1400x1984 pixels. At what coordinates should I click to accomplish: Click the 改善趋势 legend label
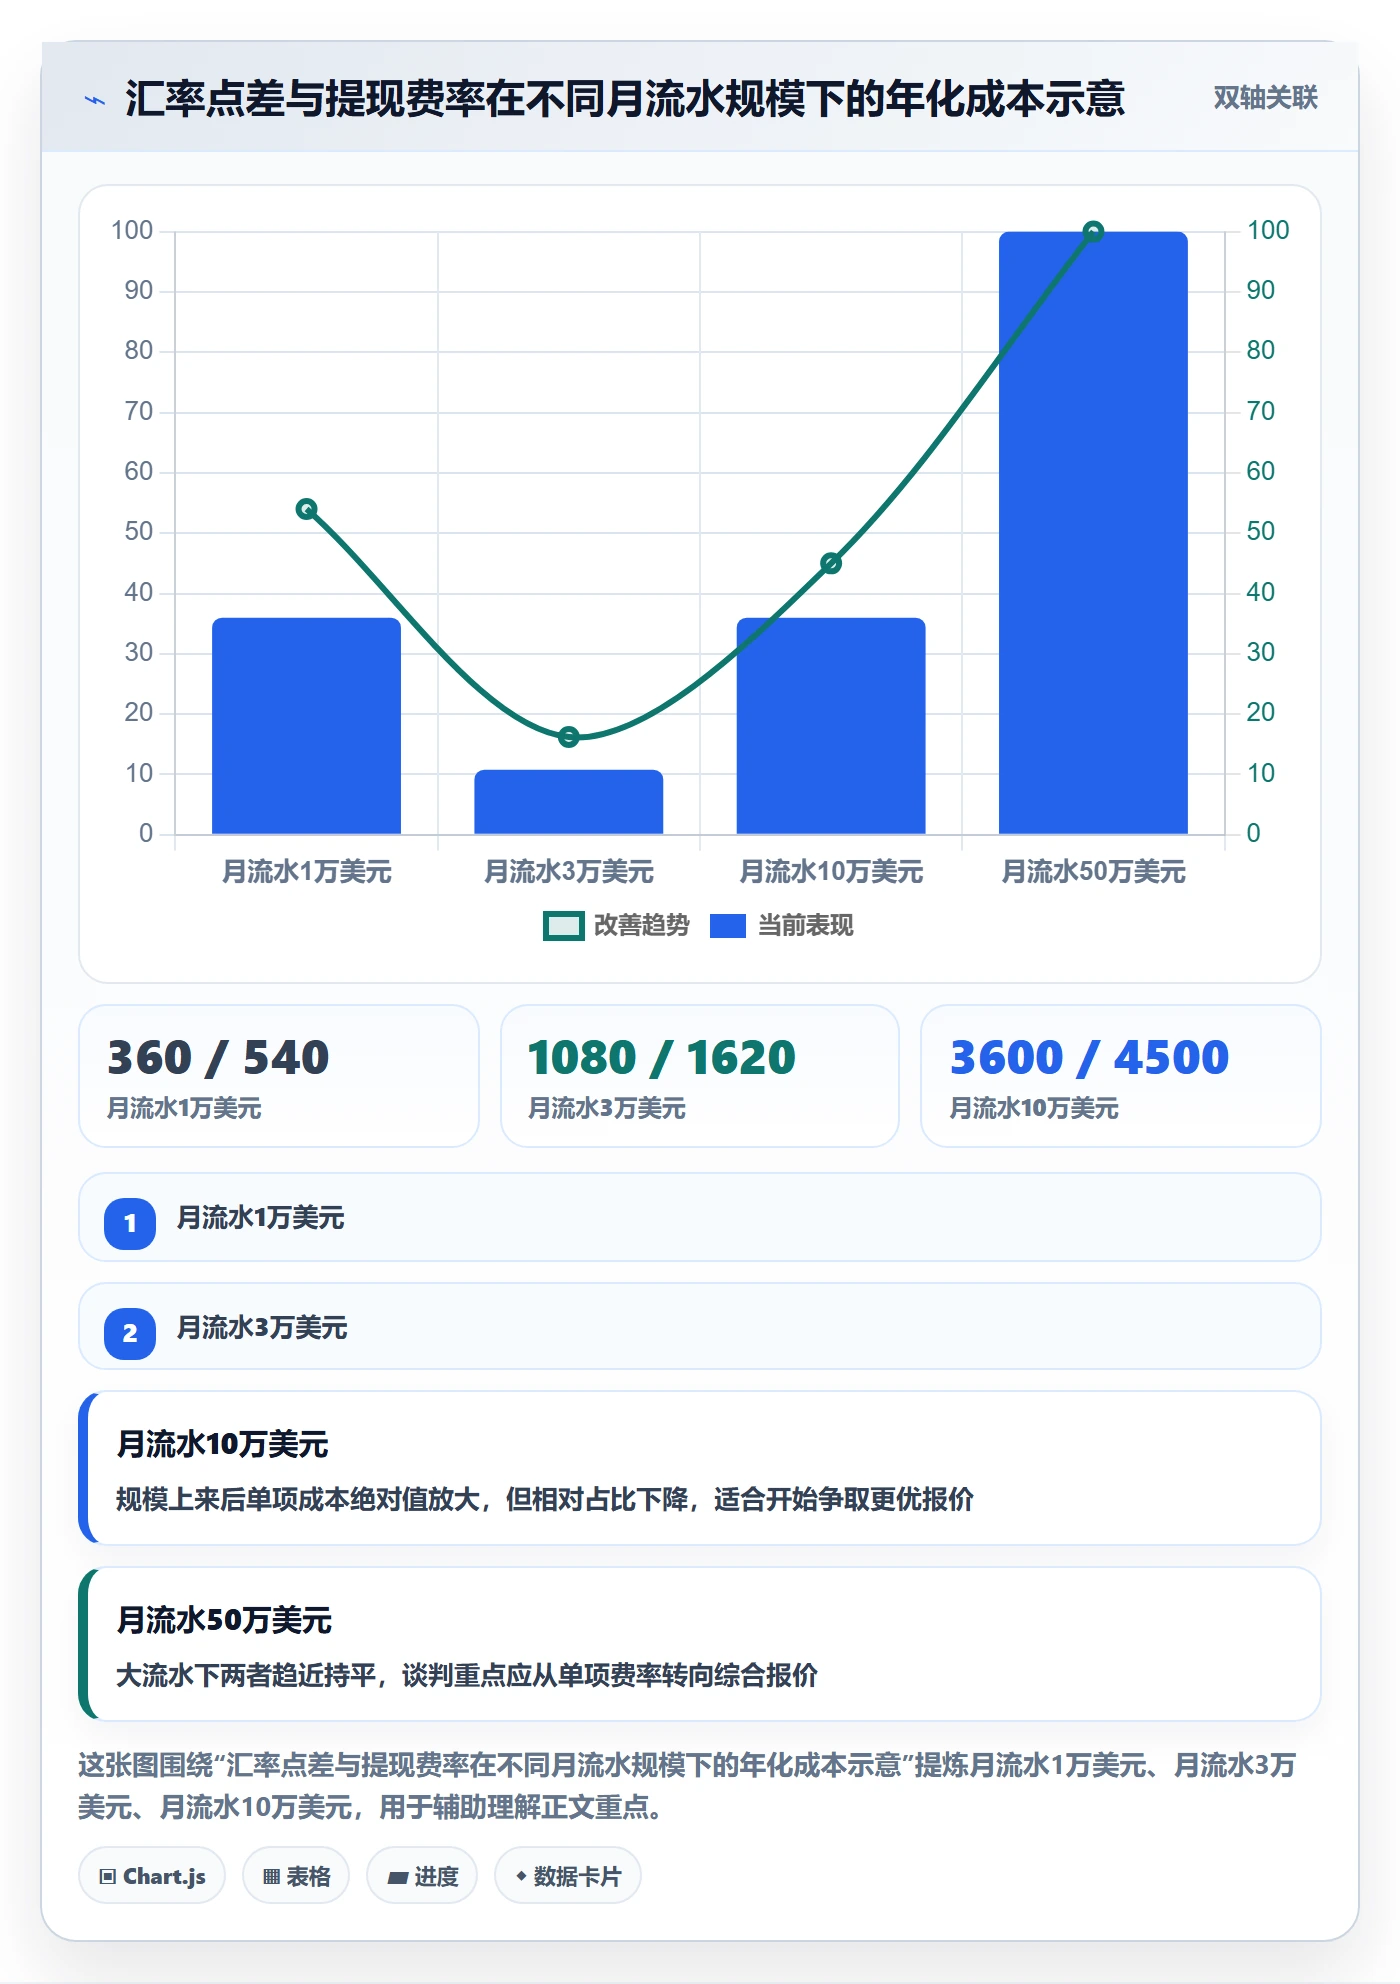pos(641,926)
